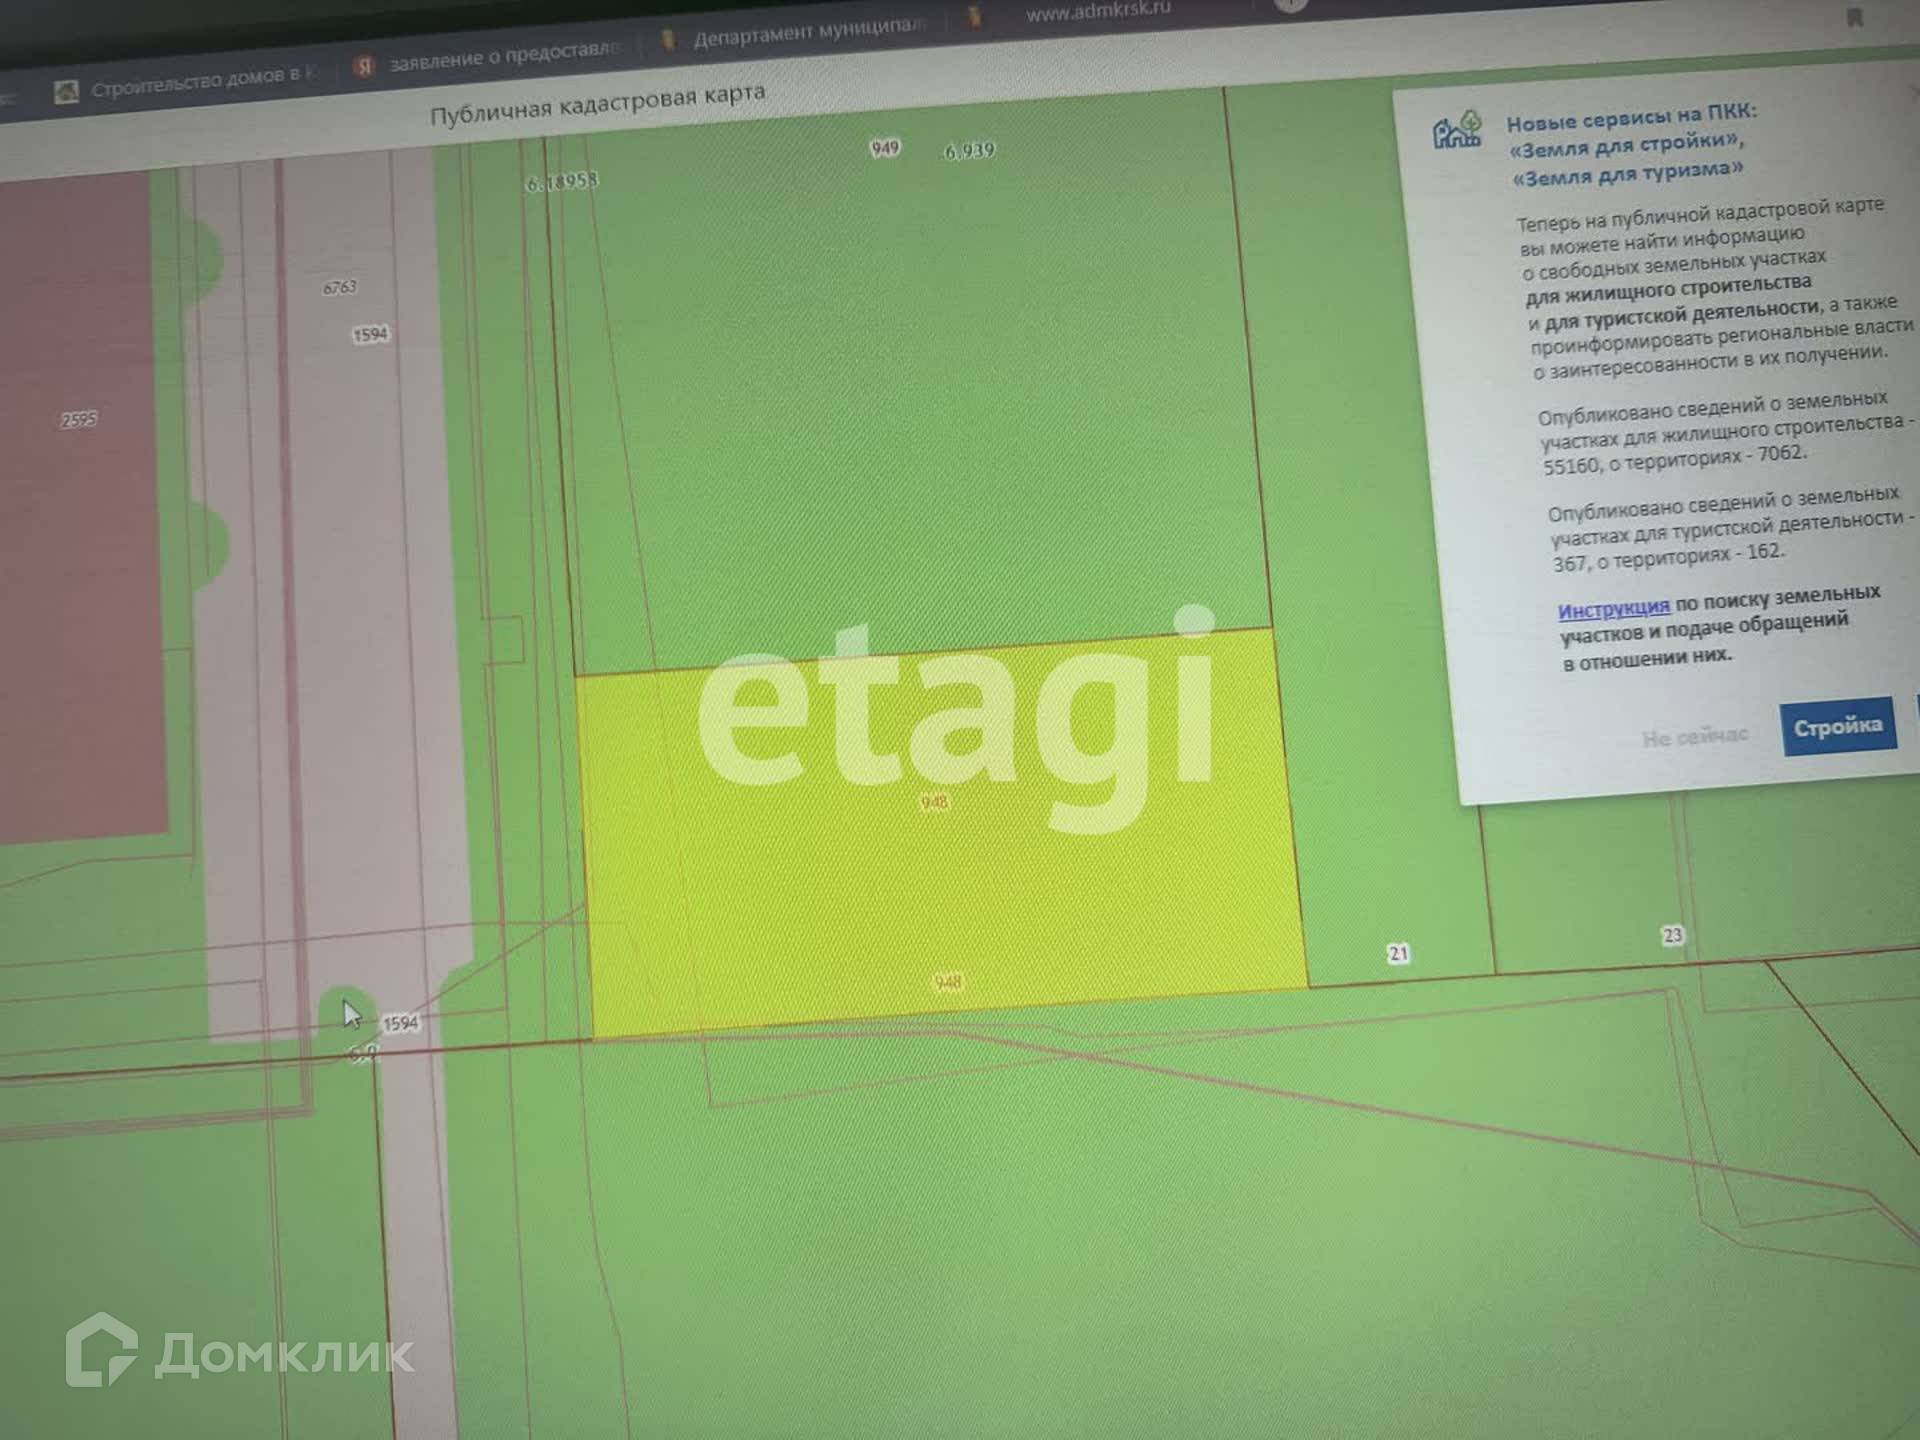Screen dimensions: 1920x1440
Task: Click the 'Публичная кадастровая карта' page title
Action: point(597,104)
